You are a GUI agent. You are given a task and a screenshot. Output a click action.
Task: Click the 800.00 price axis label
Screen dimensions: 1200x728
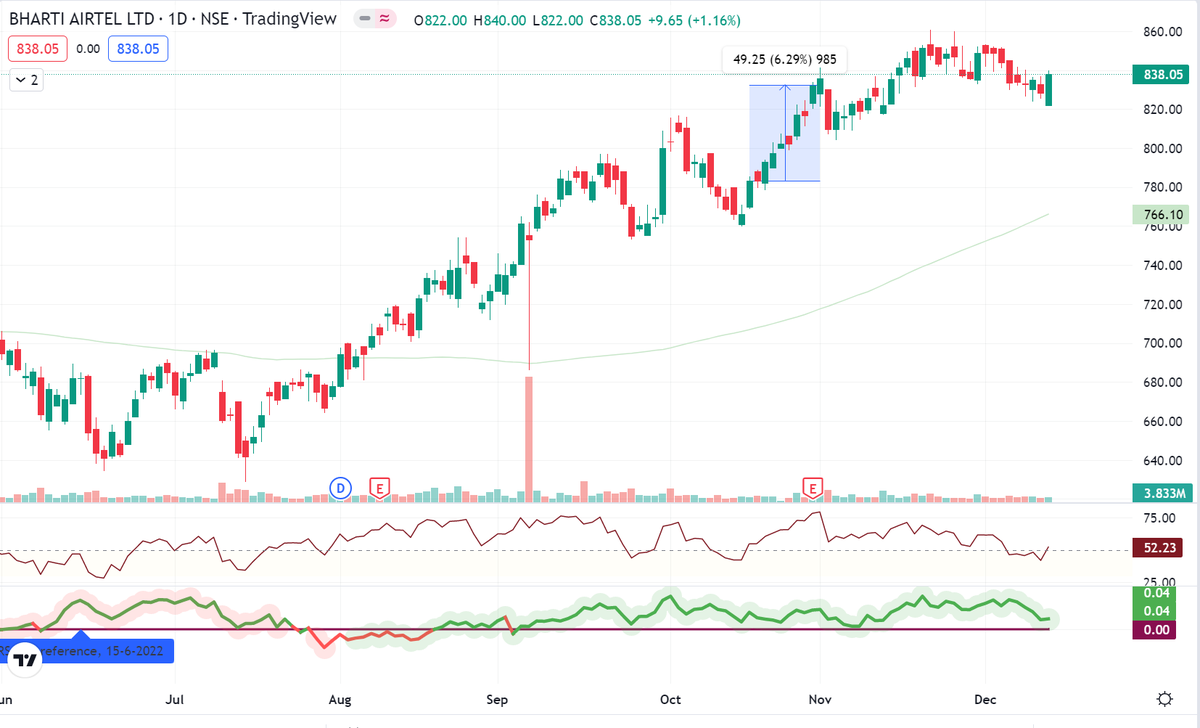[x=1163, y=149]
